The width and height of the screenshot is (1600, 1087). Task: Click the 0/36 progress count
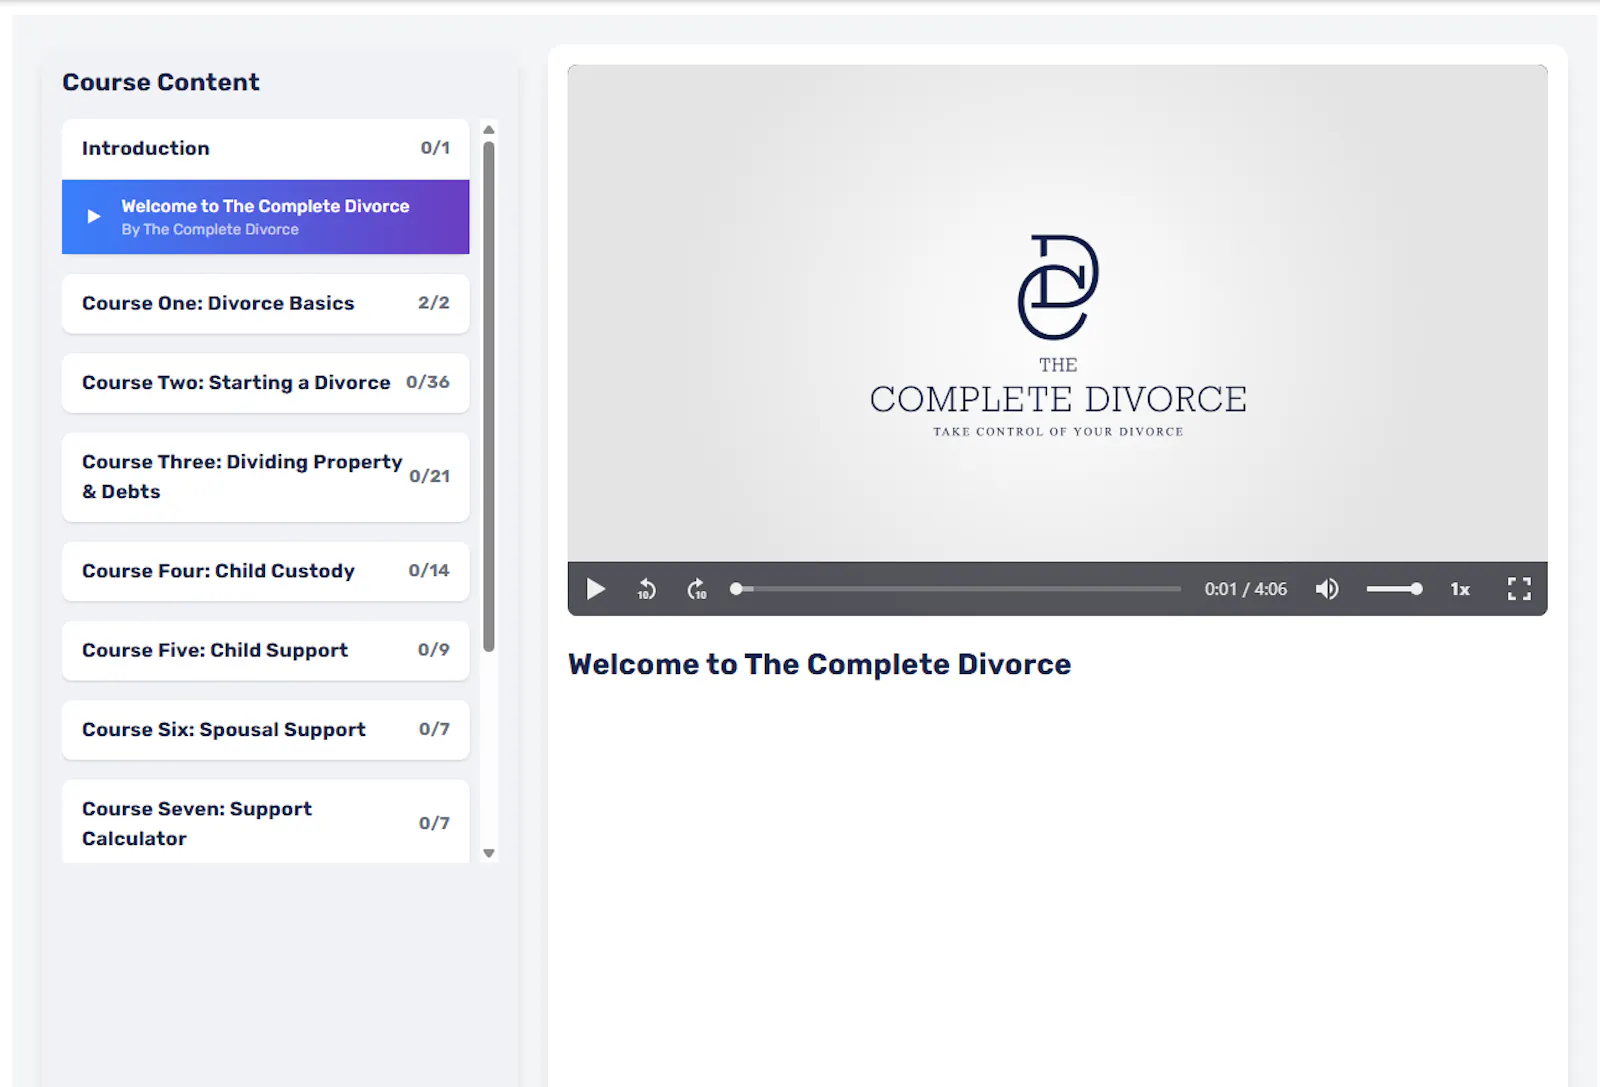click(x=428, y=382)
